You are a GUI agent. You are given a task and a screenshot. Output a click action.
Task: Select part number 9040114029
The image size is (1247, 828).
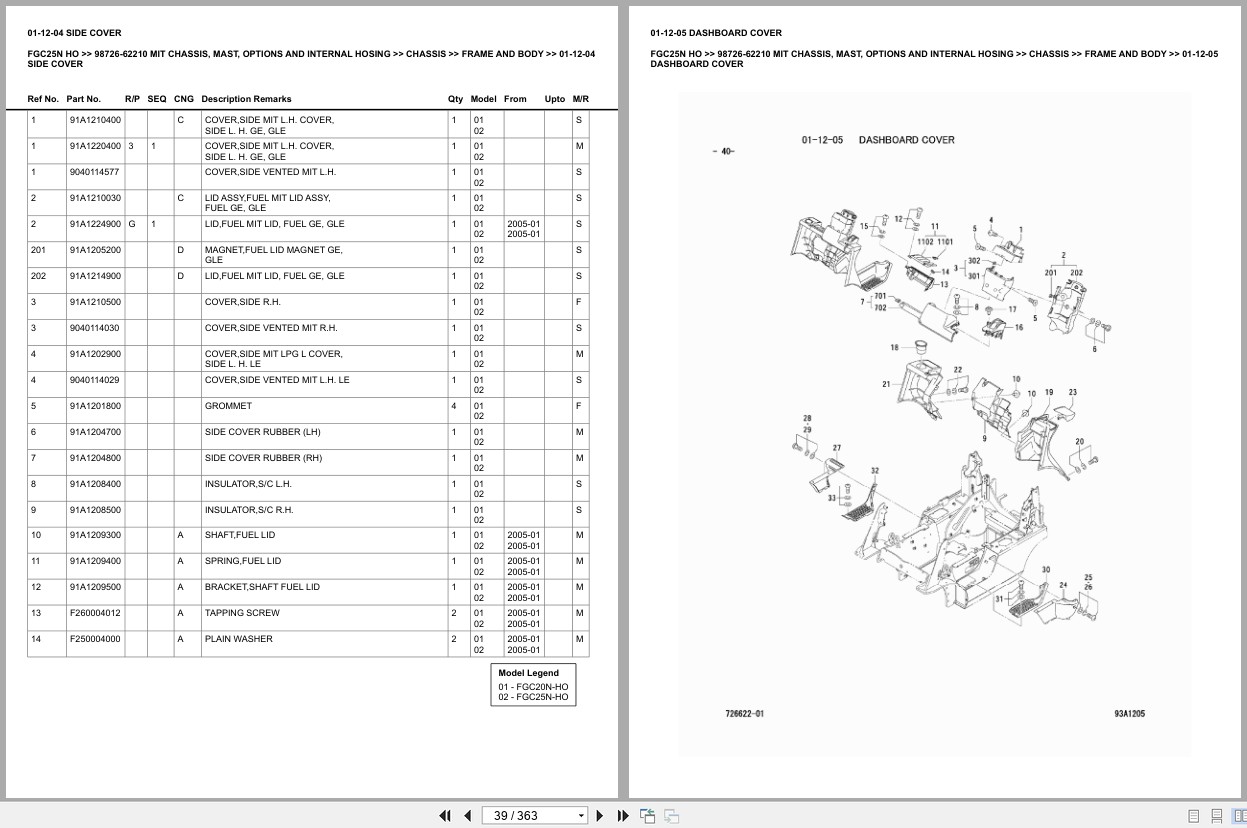pyautogui.click(x=95, y=380)
